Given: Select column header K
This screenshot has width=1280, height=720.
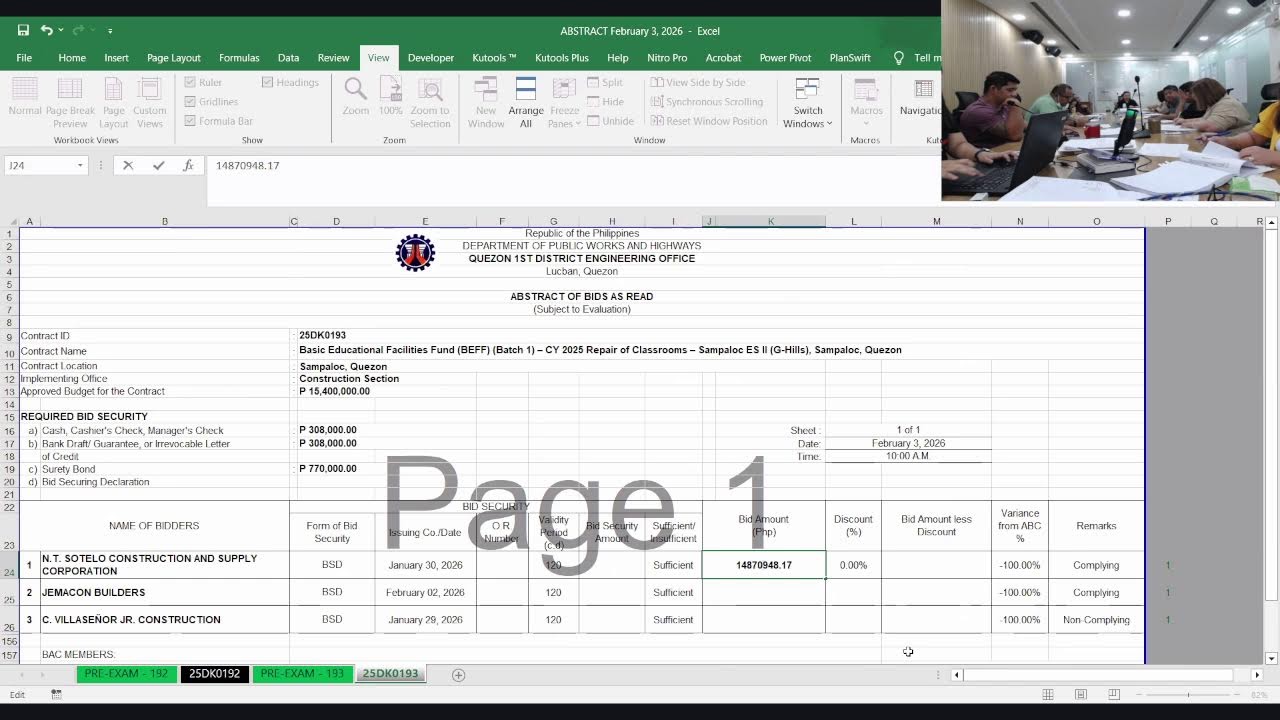Looking at the screenshot, I should coord(771,221).
